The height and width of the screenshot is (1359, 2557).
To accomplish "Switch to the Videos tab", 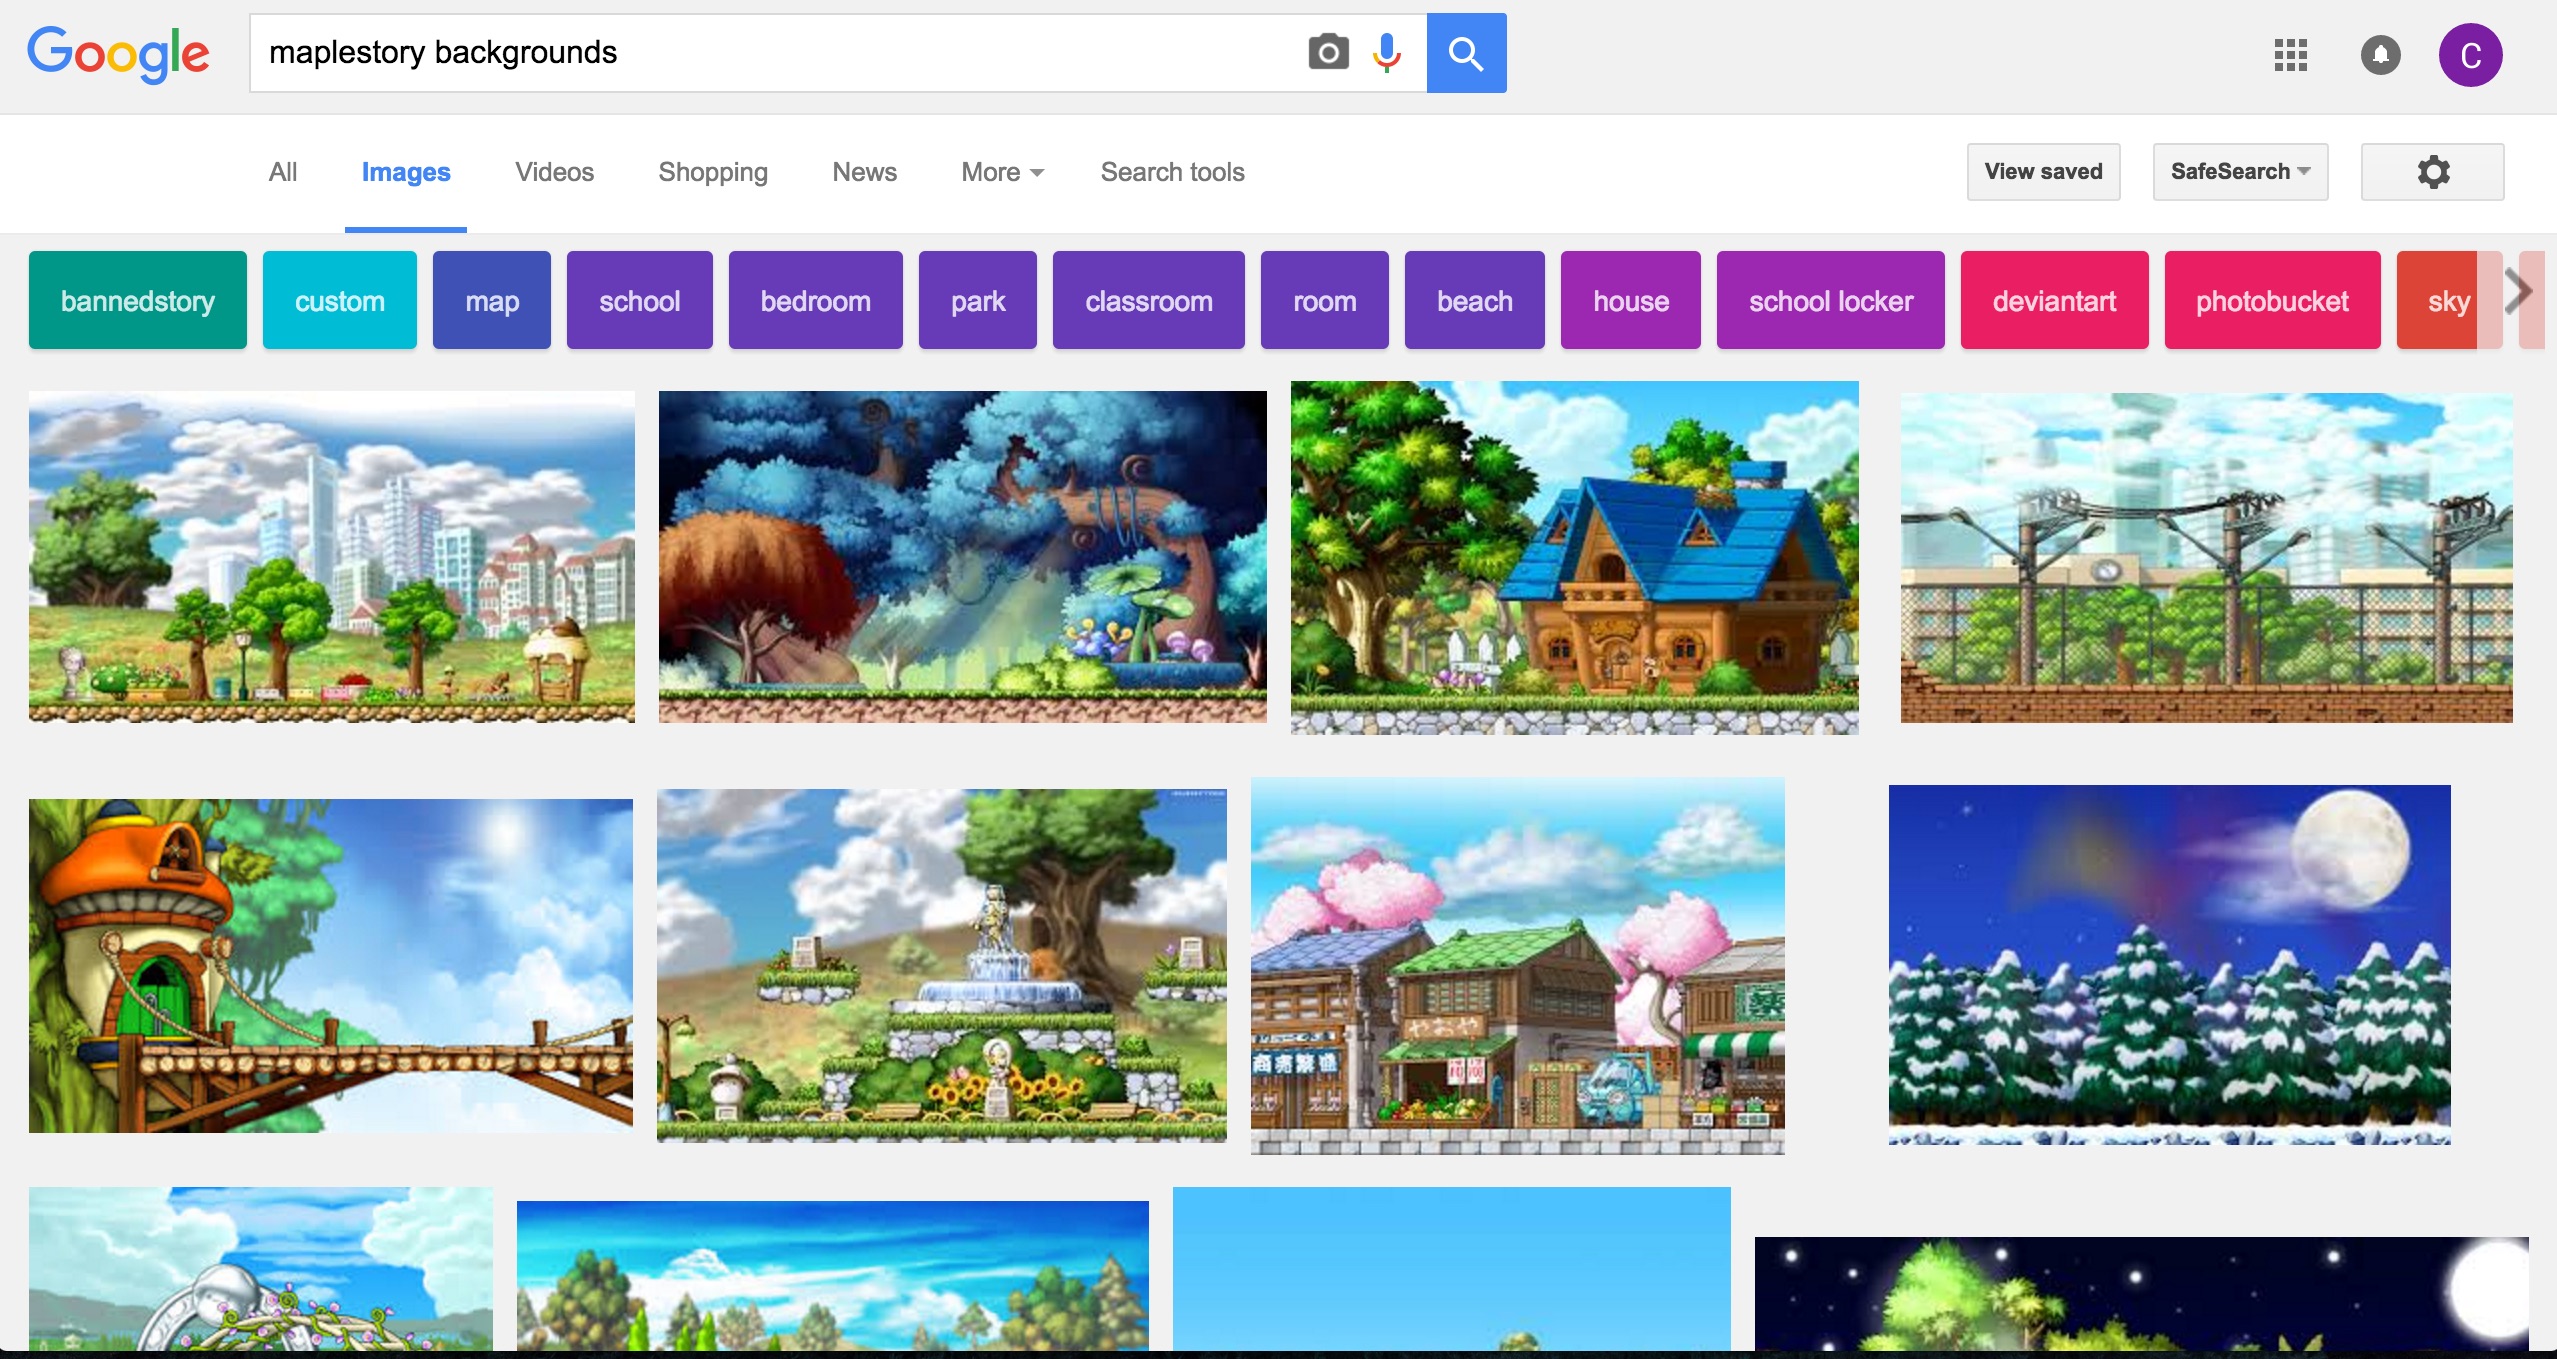I will tap(554, 172).
